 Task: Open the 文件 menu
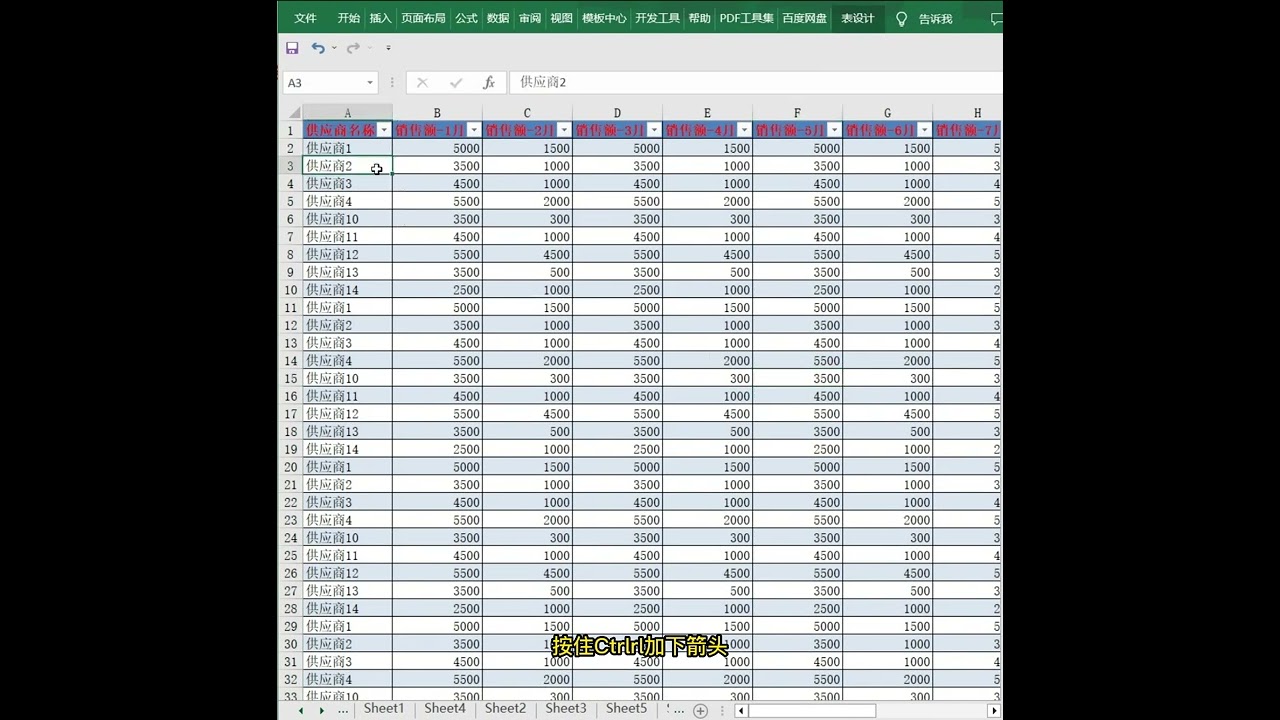(x=305, y=18)
